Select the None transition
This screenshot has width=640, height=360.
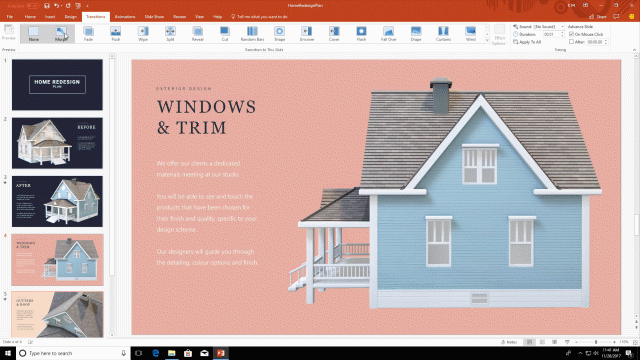[33, 33]
